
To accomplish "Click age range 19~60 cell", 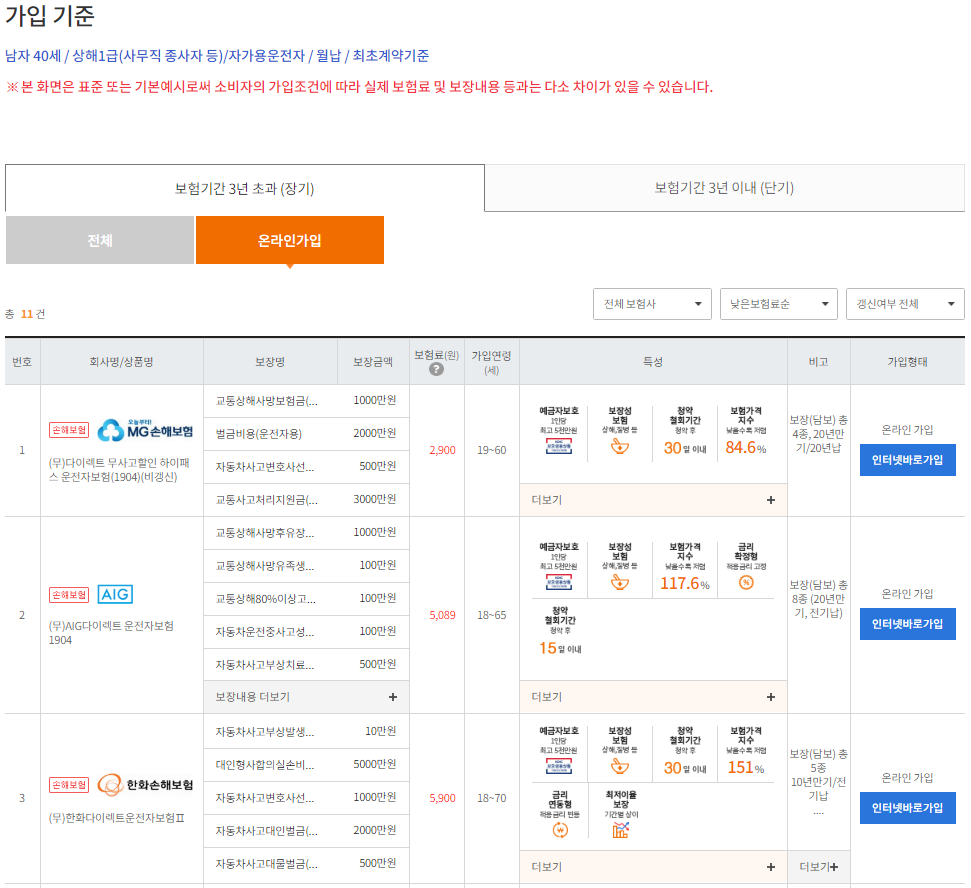I will [492, 450].
